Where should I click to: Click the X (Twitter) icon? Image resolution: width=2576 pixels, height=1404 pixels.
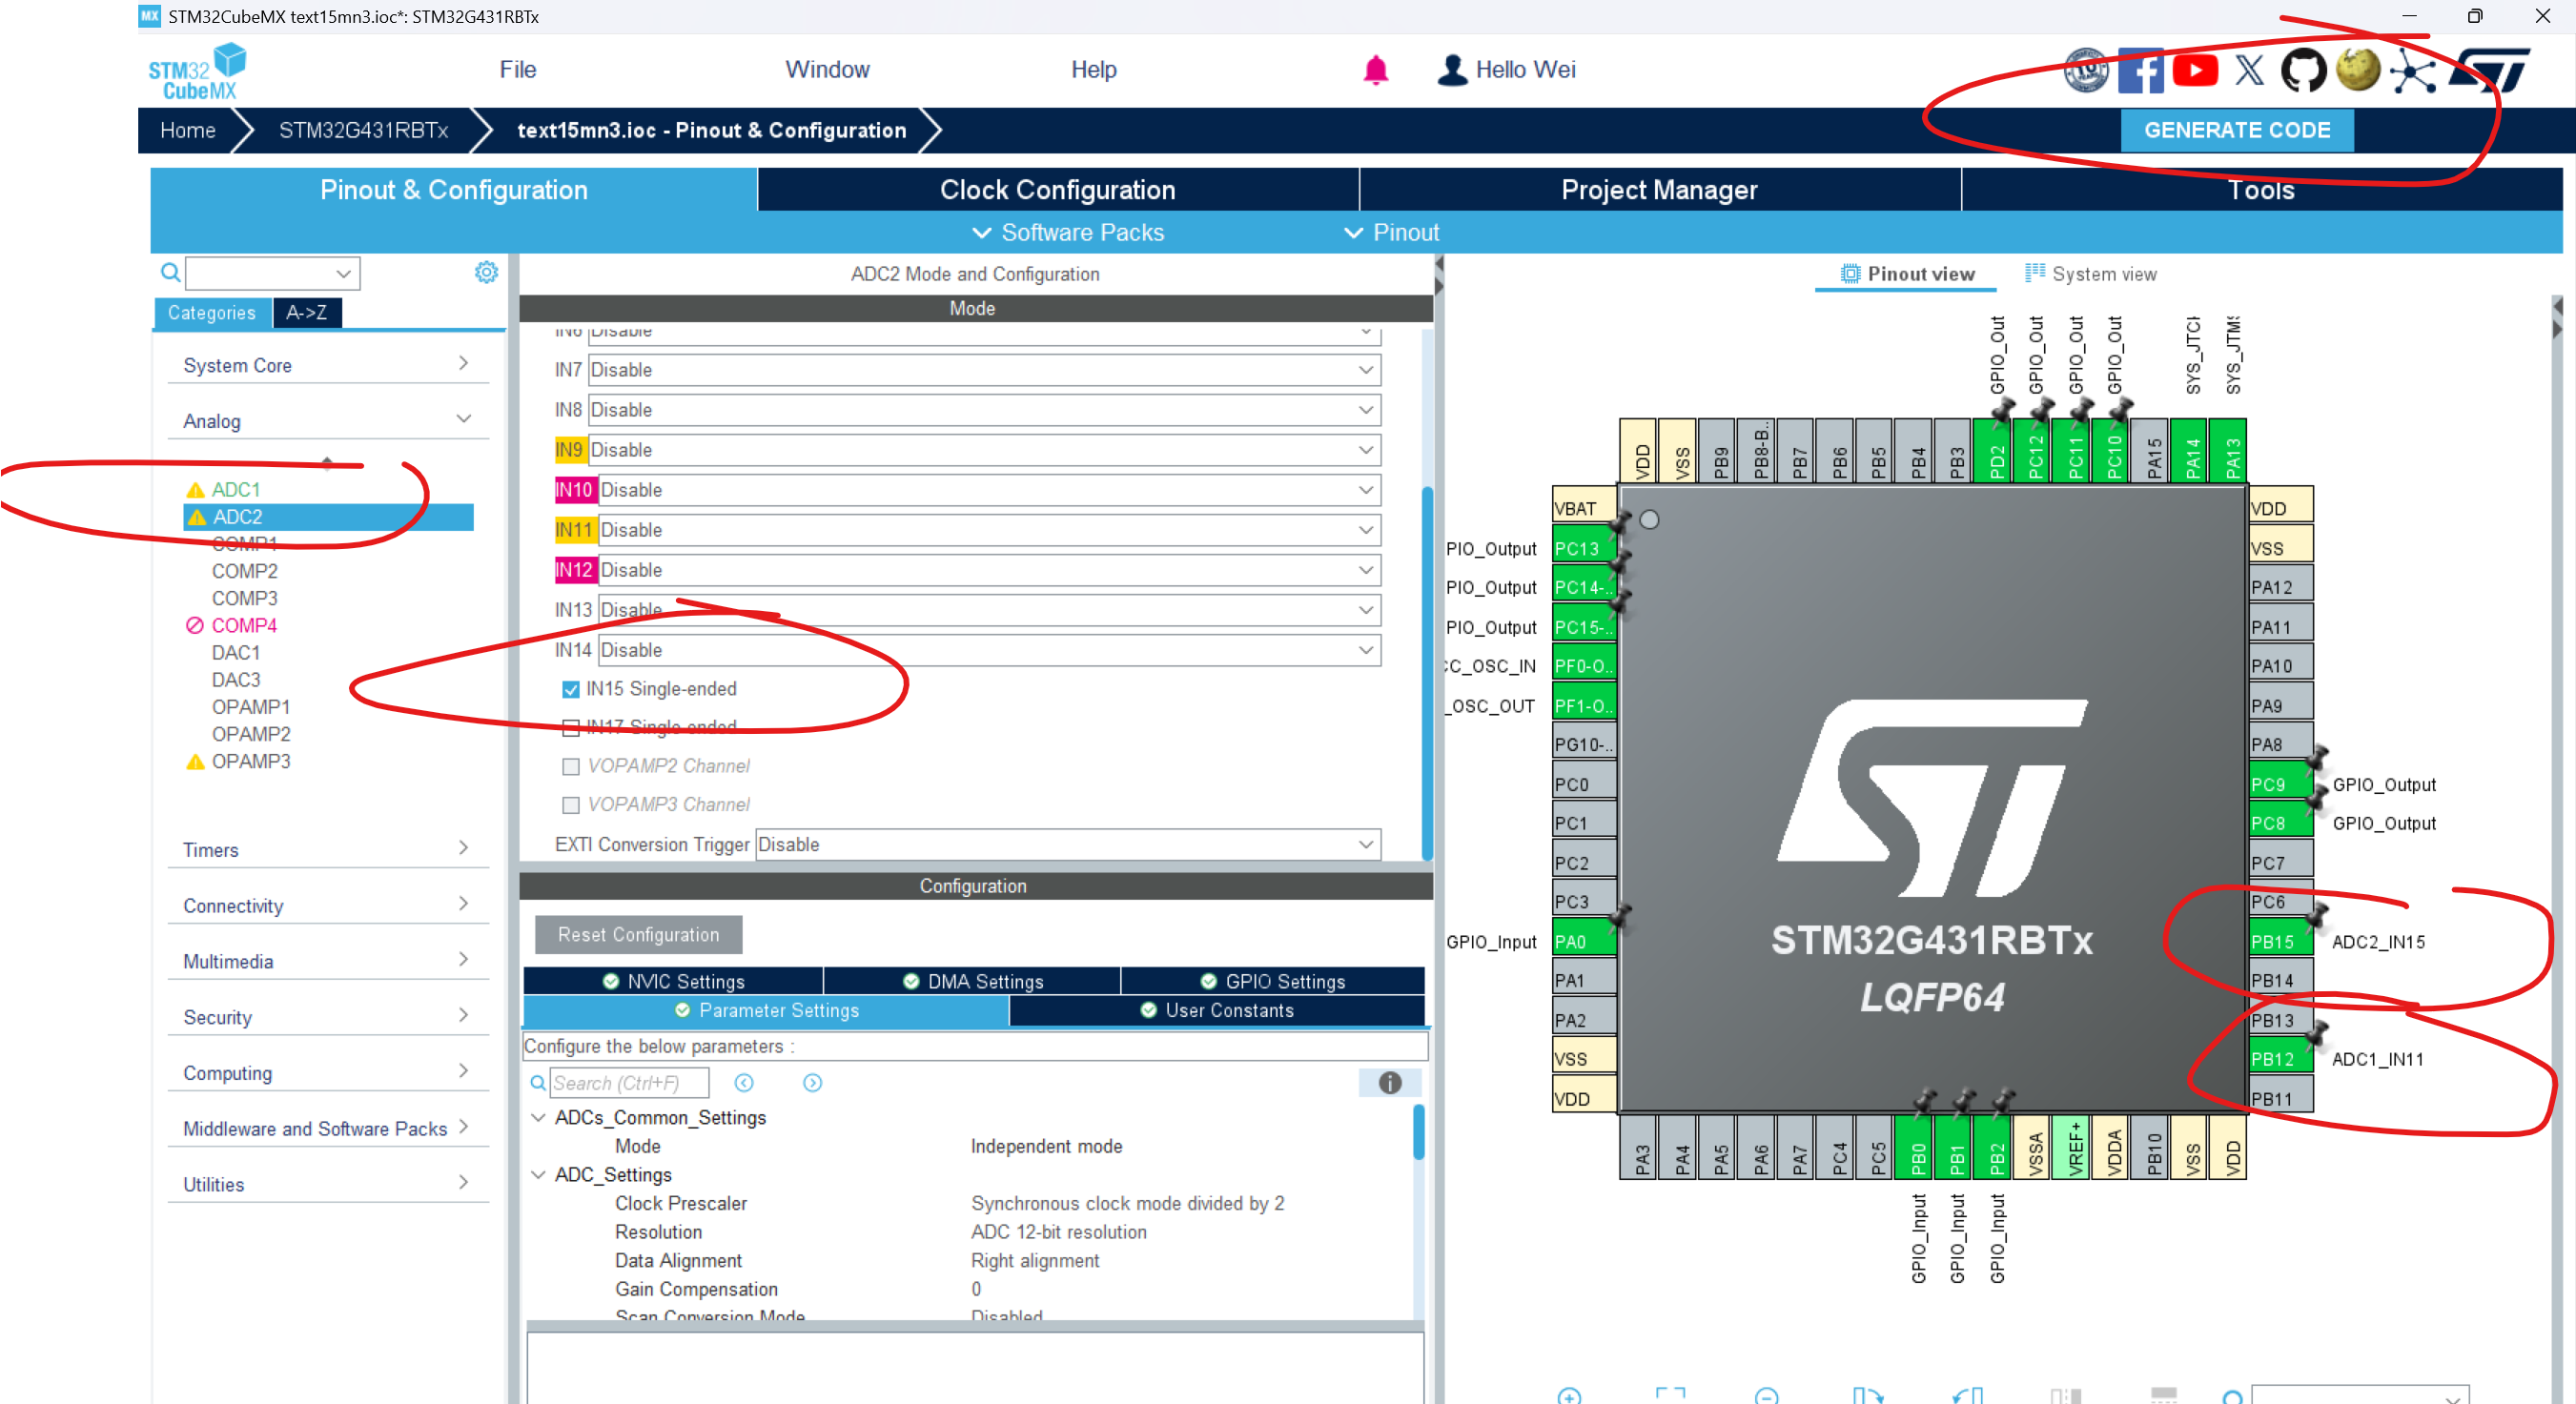tap(2249, 71)
